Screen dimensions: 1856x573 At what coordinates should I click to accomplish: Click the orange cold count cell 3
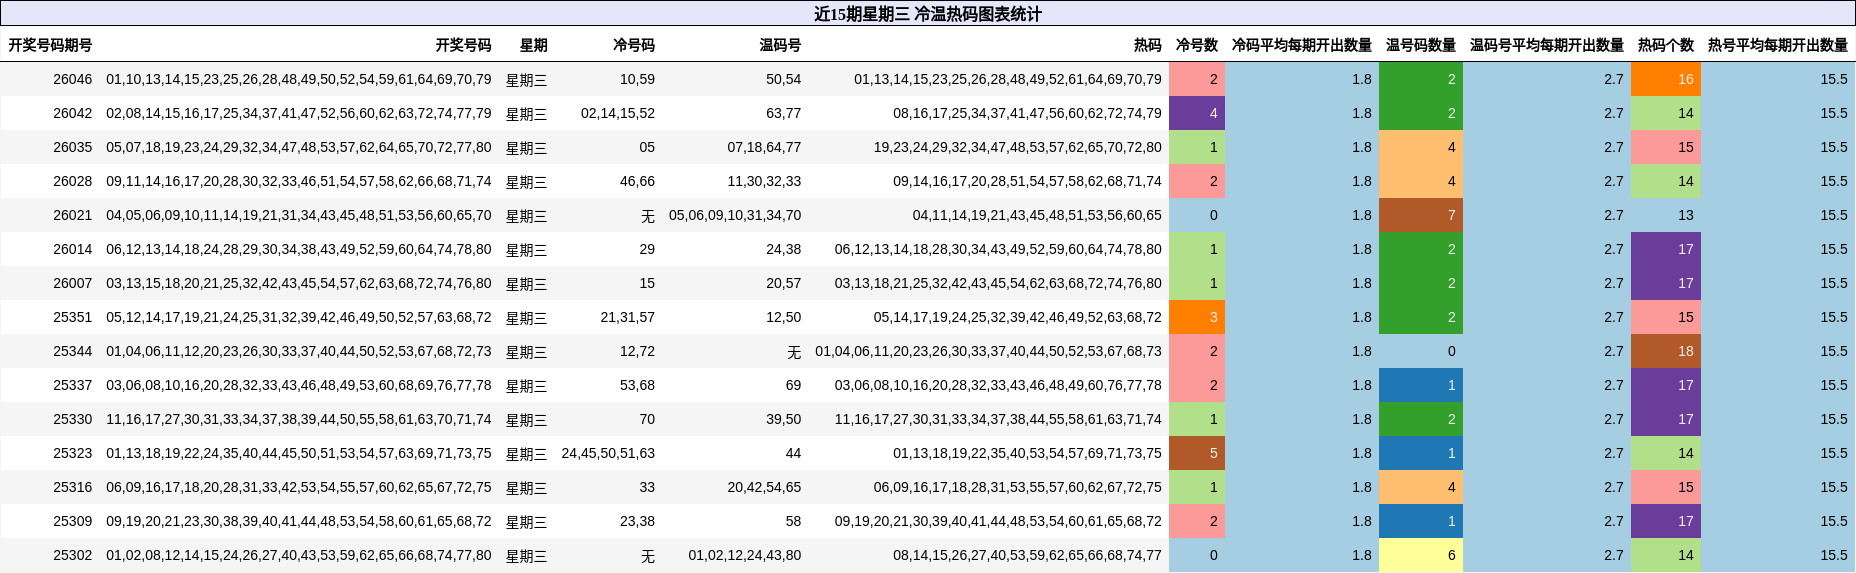tap(1197, 317)
